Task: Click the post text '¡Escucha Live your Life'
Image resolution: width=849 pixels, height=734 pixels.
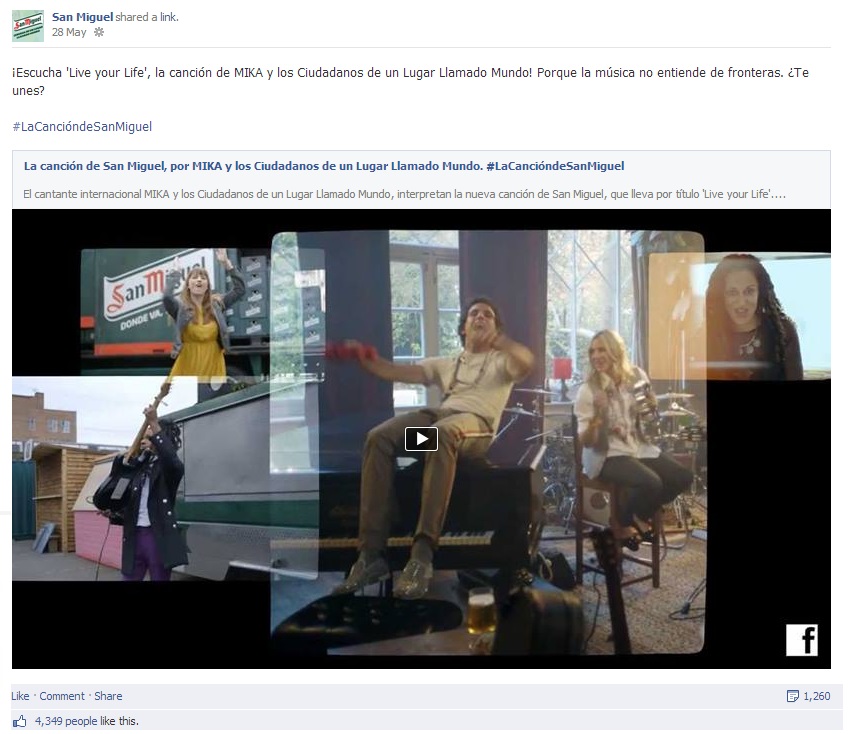Action: 410,81
